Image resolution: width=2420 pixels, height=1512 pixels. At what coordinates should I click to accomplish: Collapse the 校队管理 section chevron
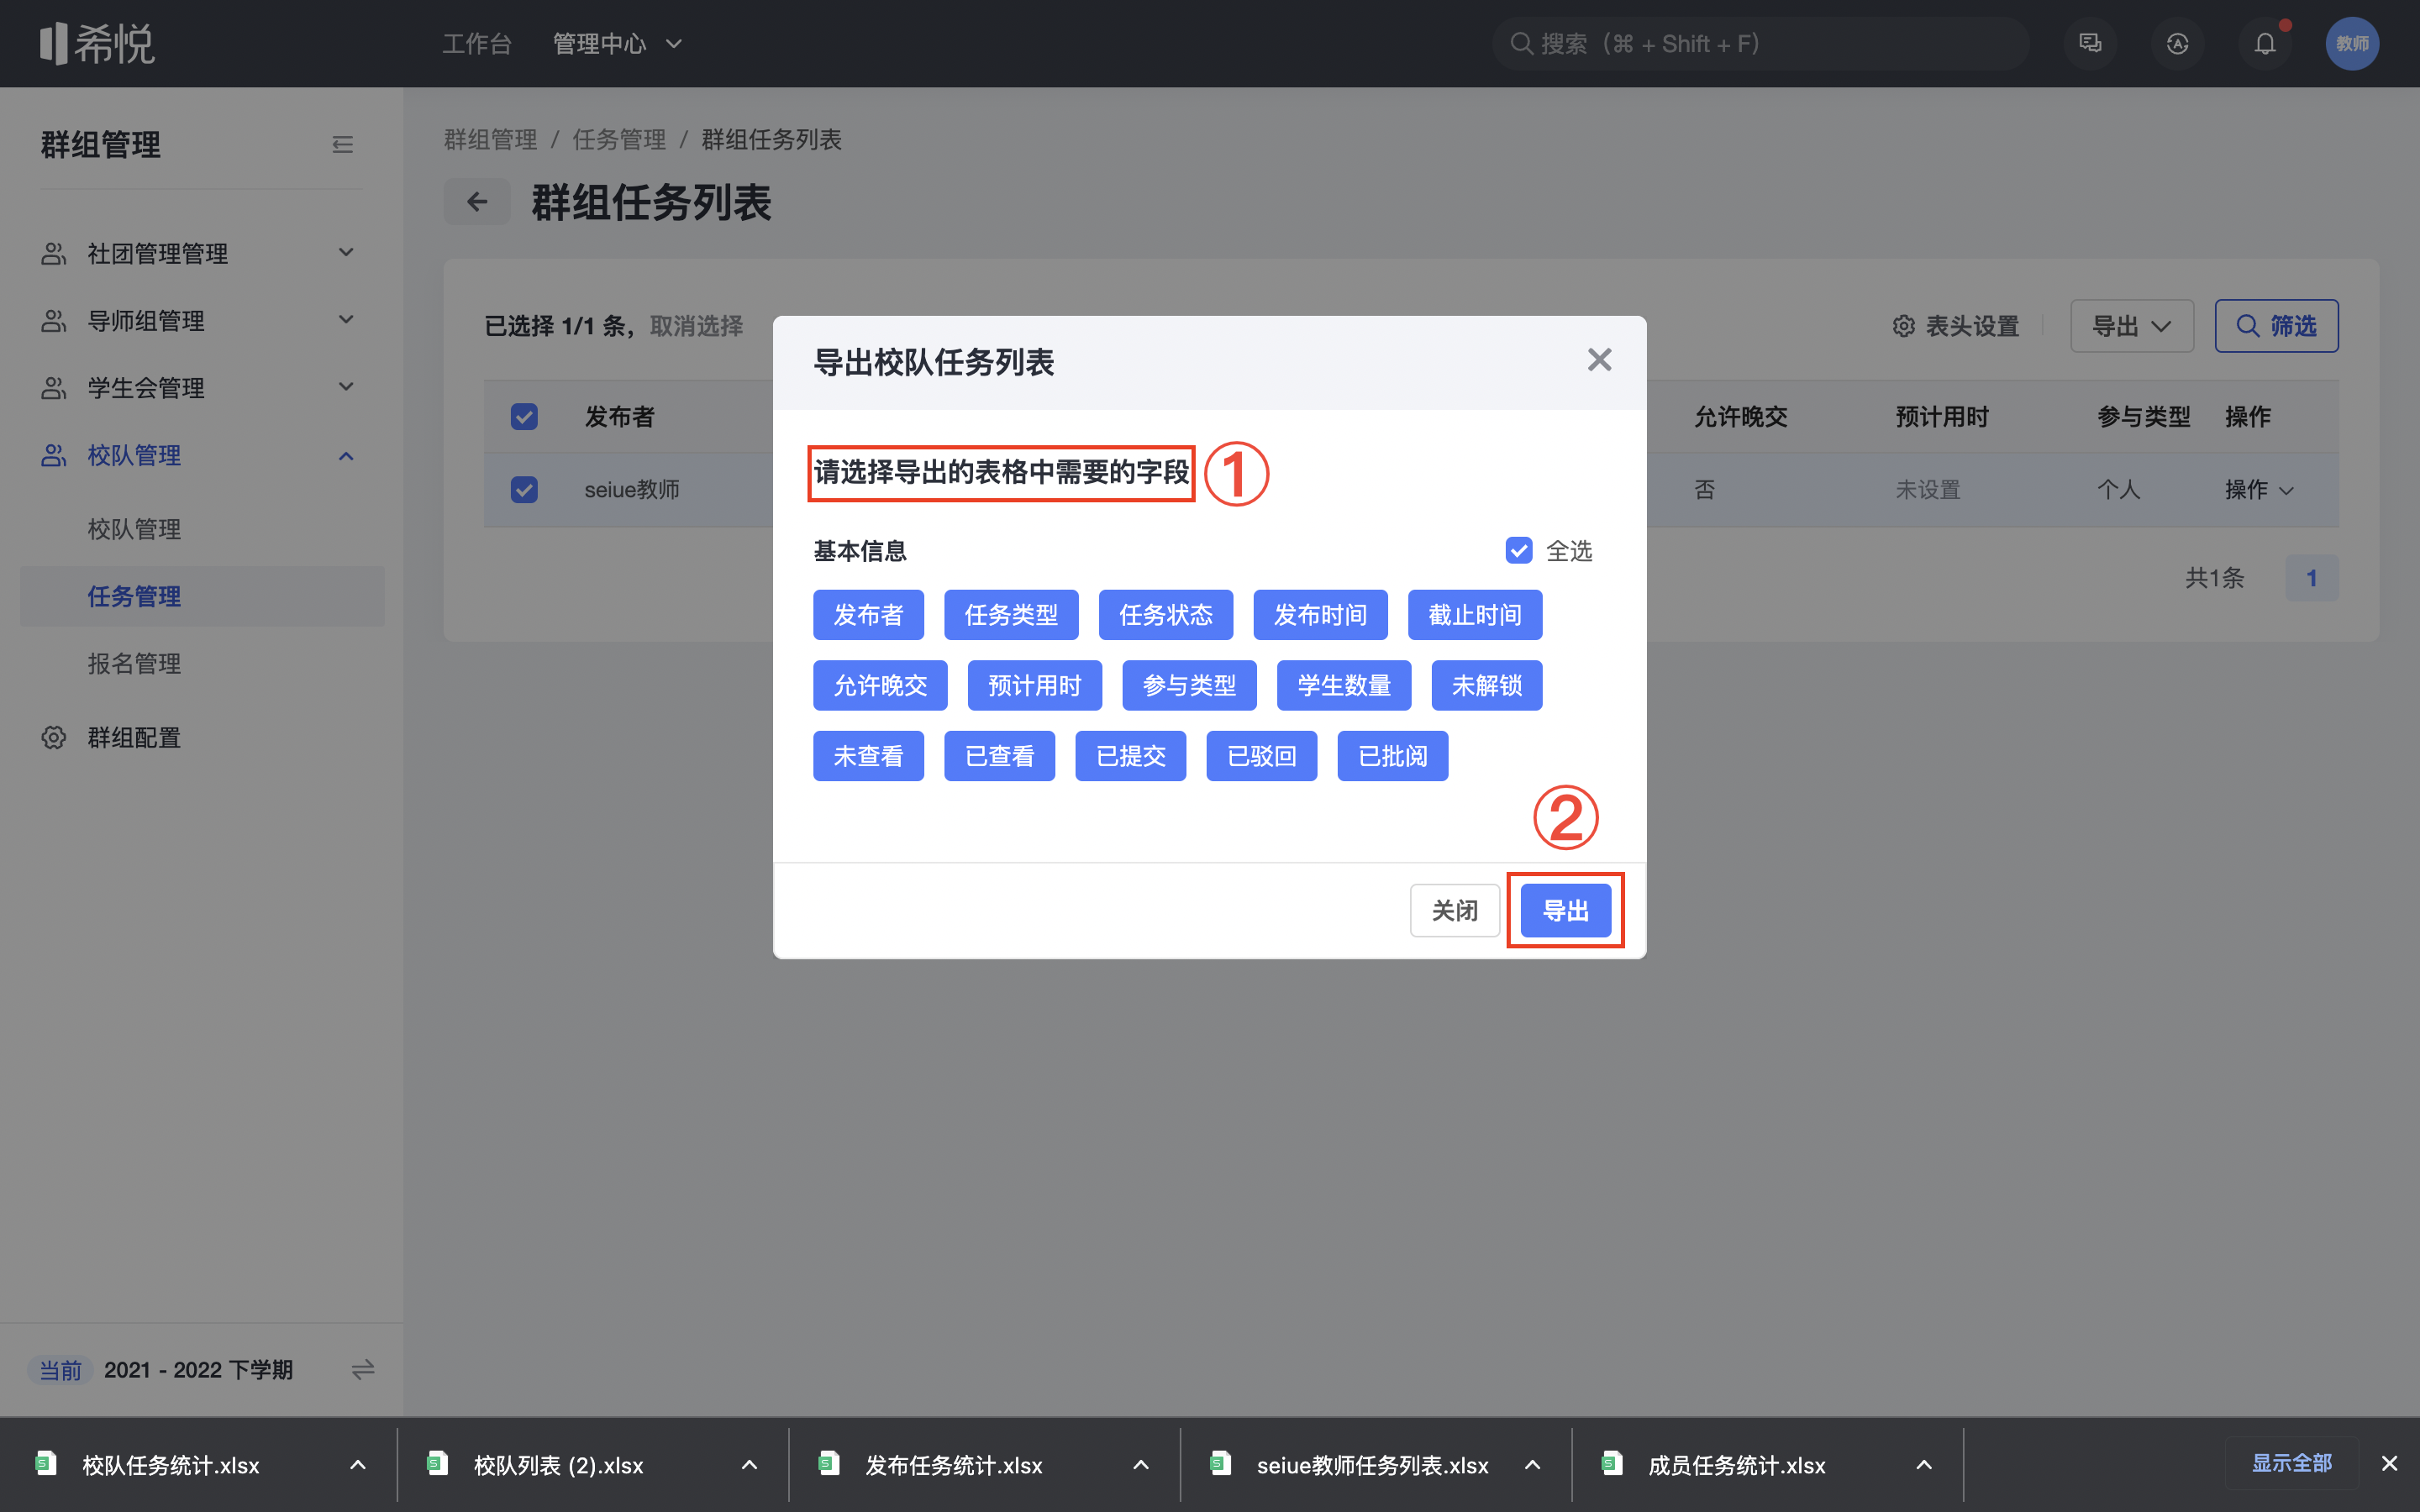click(346, 456)
